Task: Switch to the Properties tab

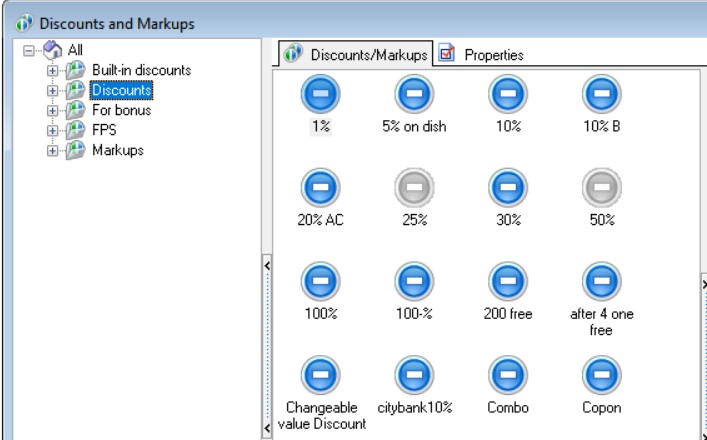Action: click(483, 54)
